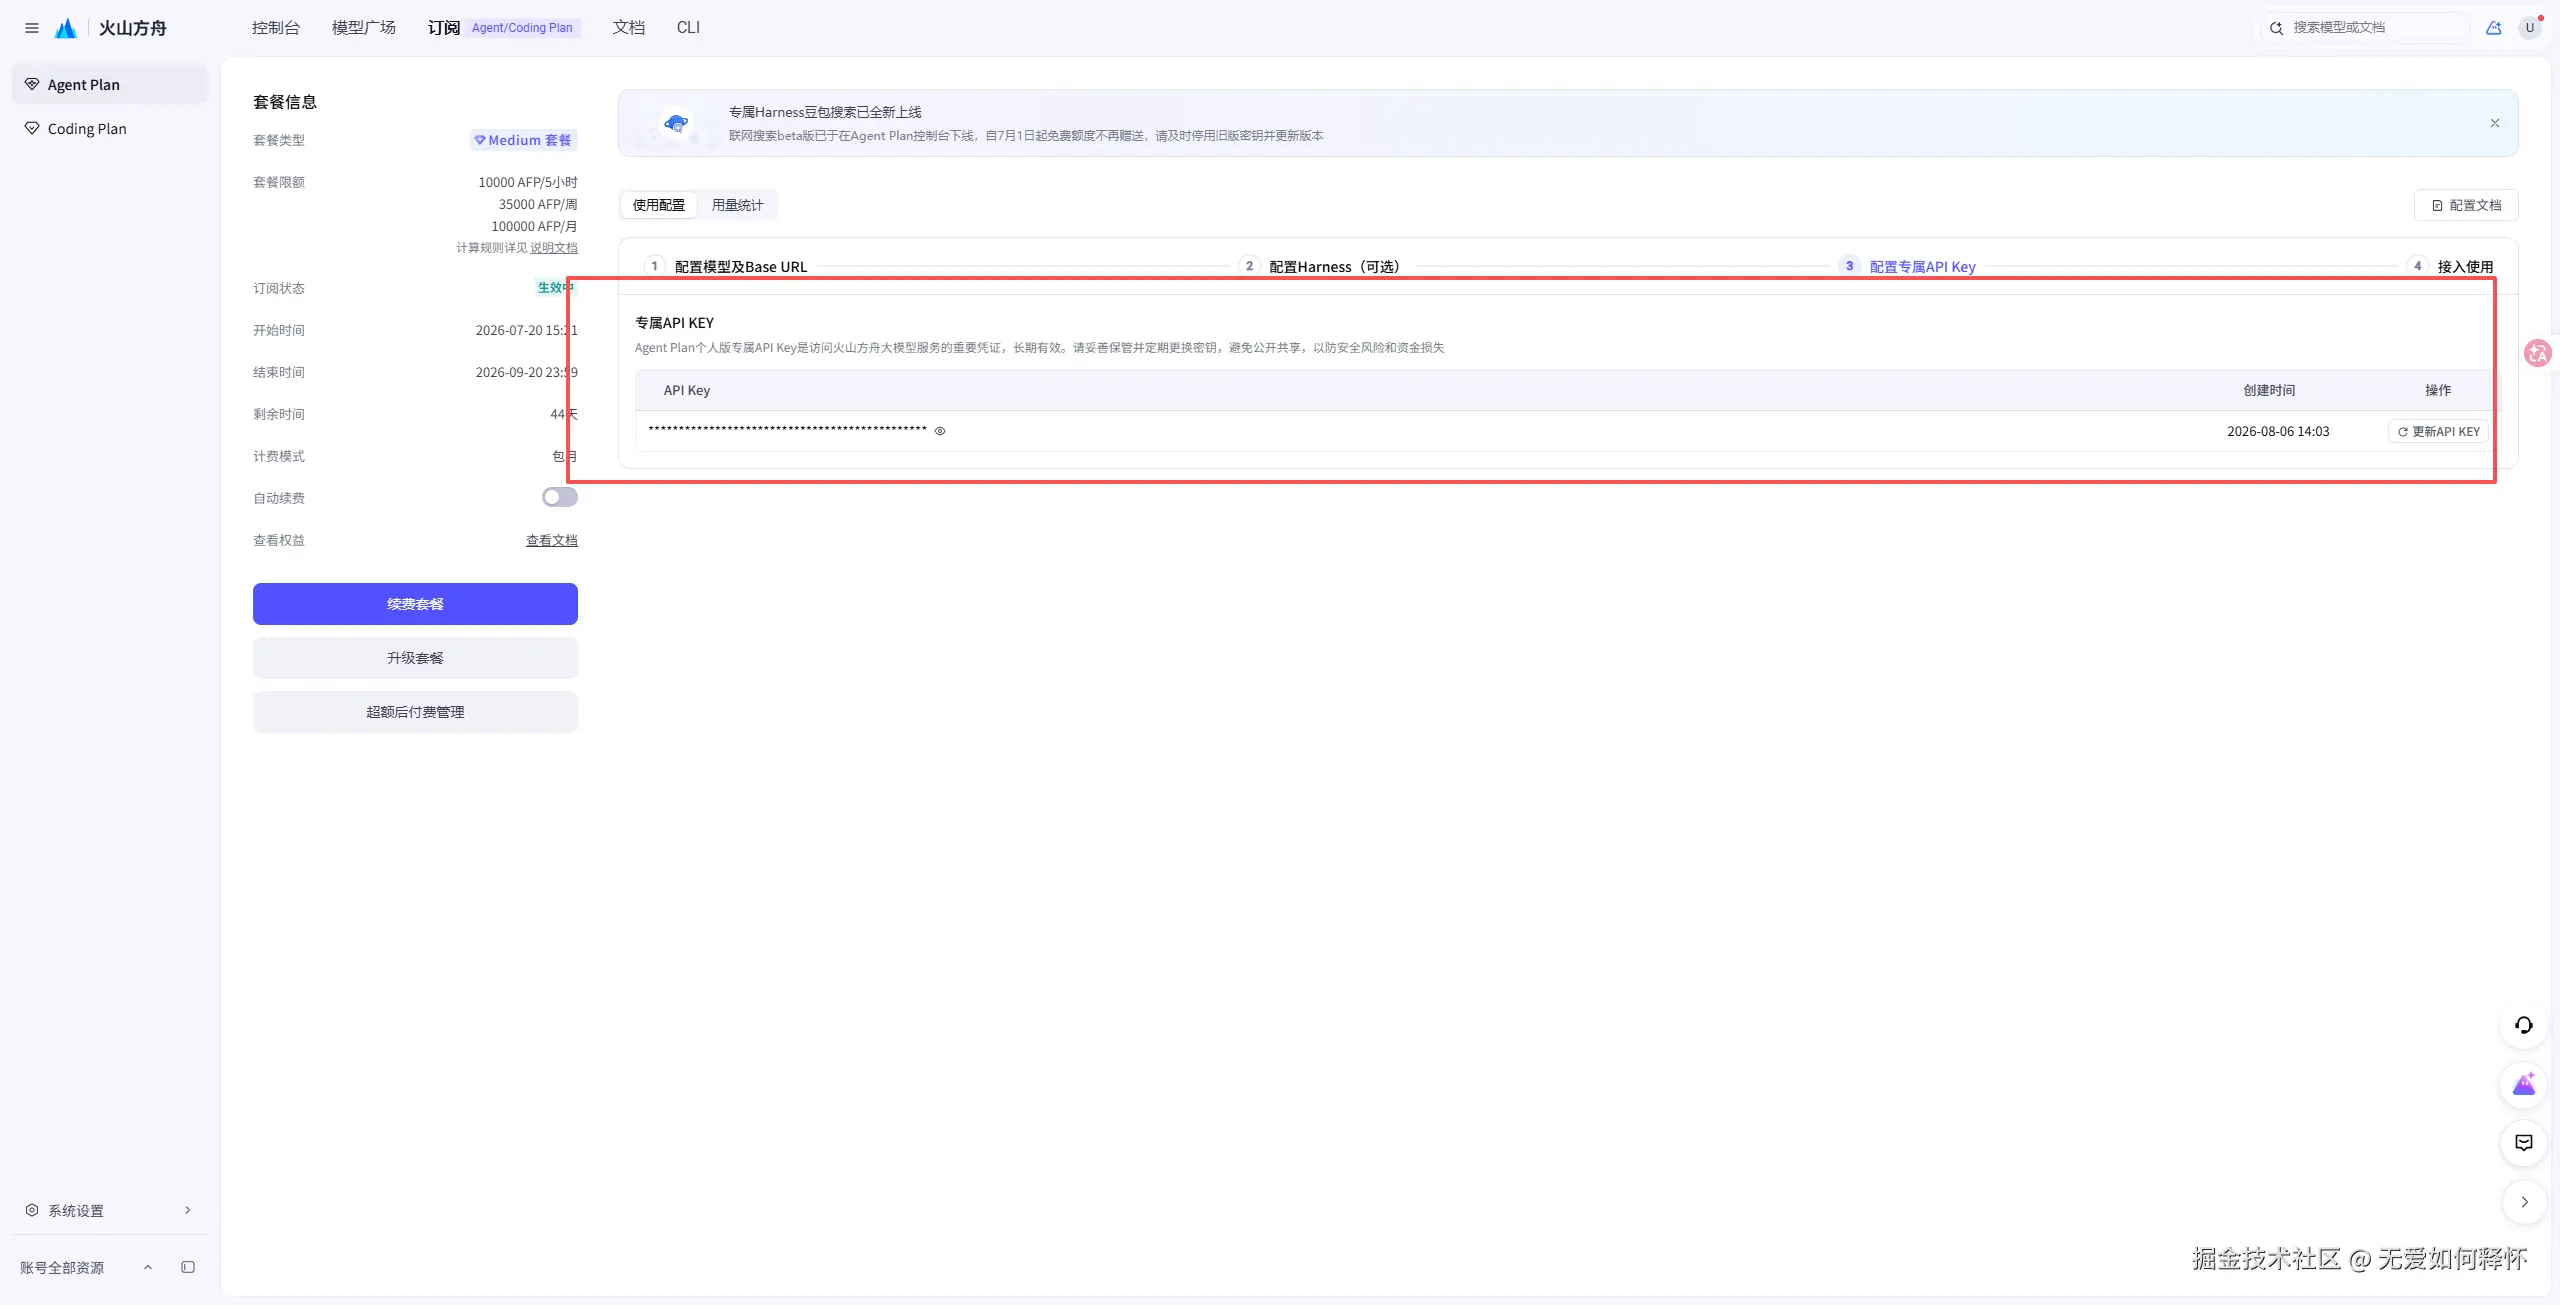Collapse the floating toolbar with arrow
This screenshot has height=1305, width=2560.
(x=2524, y=1202)
